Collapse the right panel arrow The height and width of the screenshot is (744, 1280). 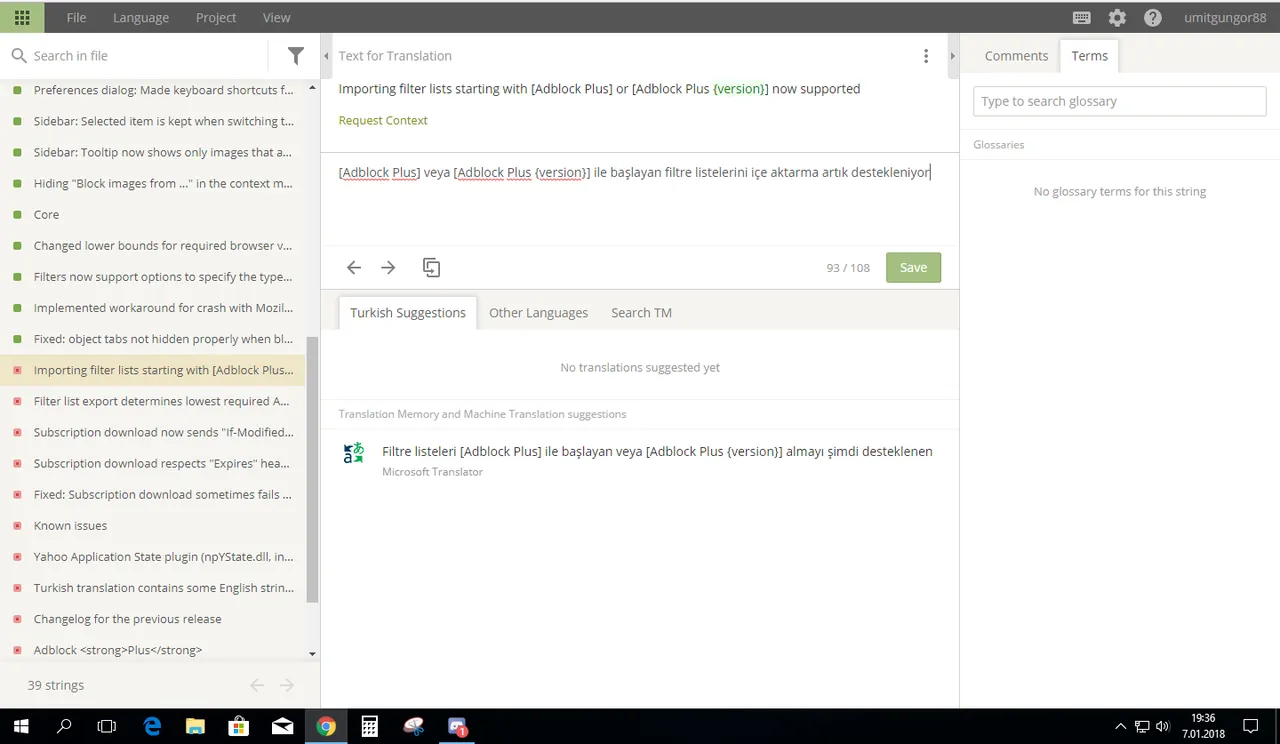(952, 56)
